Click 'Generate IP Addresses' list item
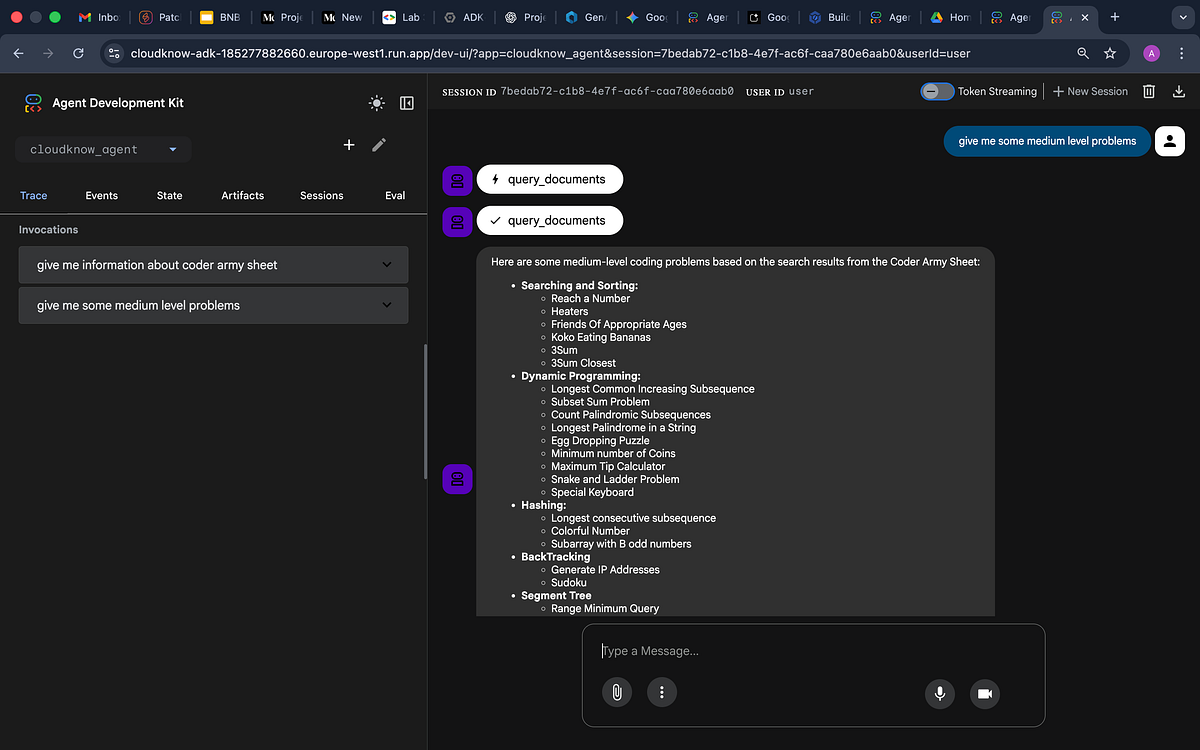Screen dimensions: 1200x750 (x=605, y=570)
